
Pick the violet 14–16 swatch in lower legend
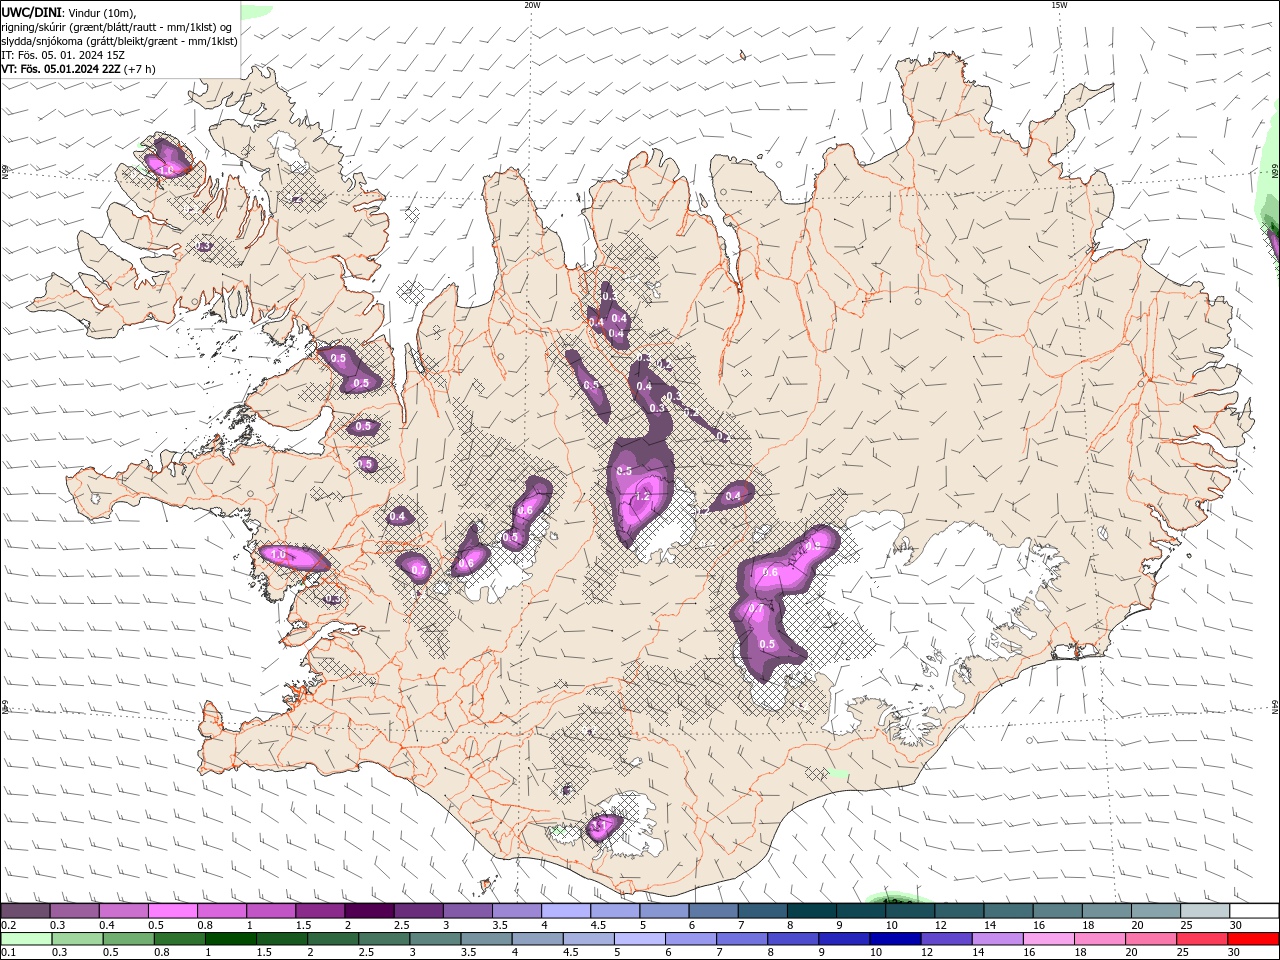(x=997, y=938)
